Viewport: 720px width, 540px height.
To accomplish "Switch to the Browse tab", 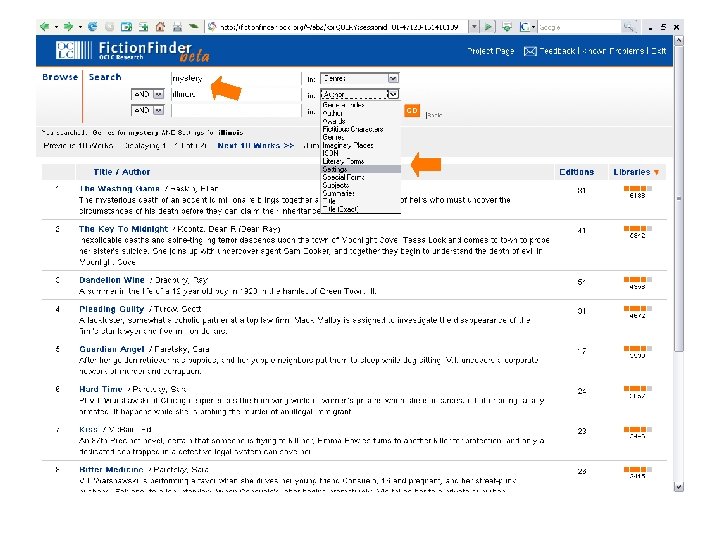I will 60,77.
